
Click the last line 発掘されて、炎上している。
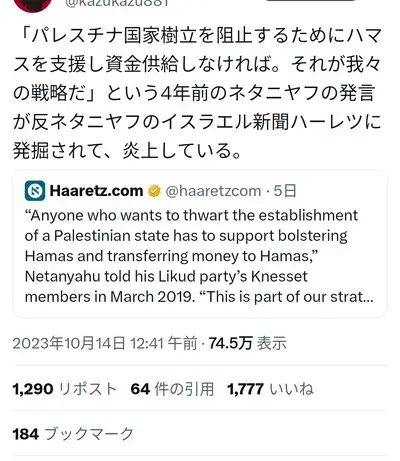click(127, 150)
